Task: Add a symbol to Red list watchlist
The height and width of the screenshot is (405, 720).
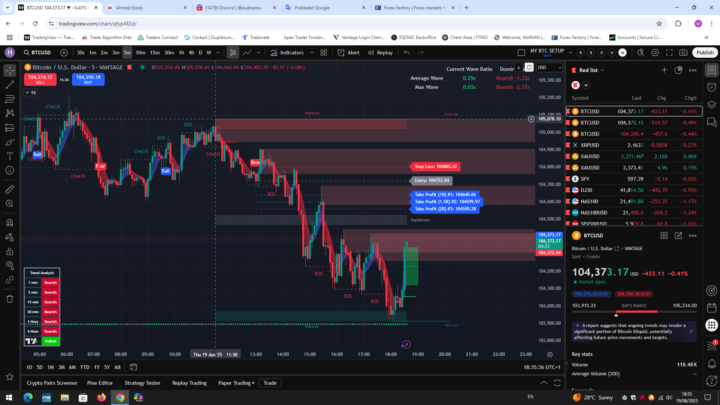Action: point(664,70)
